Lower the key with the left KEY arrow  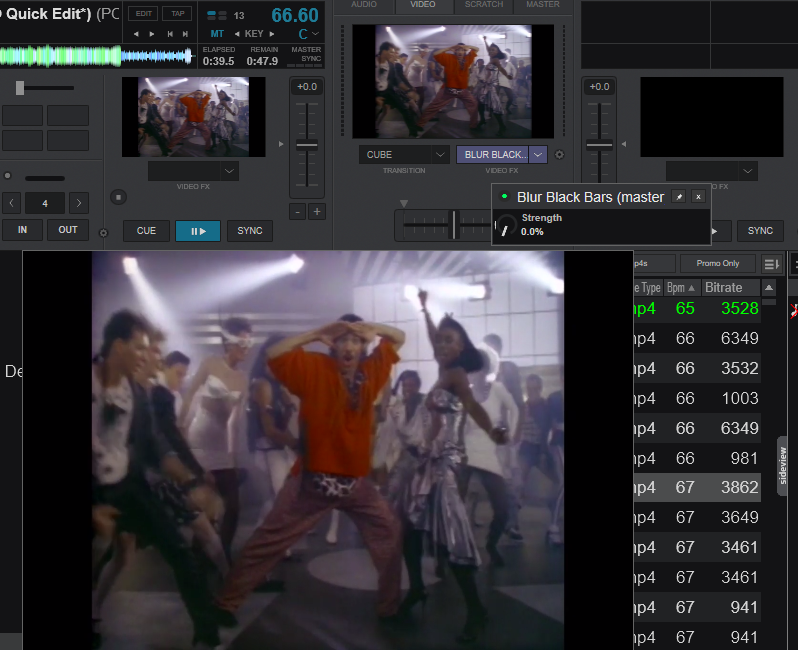click(237, 34)
